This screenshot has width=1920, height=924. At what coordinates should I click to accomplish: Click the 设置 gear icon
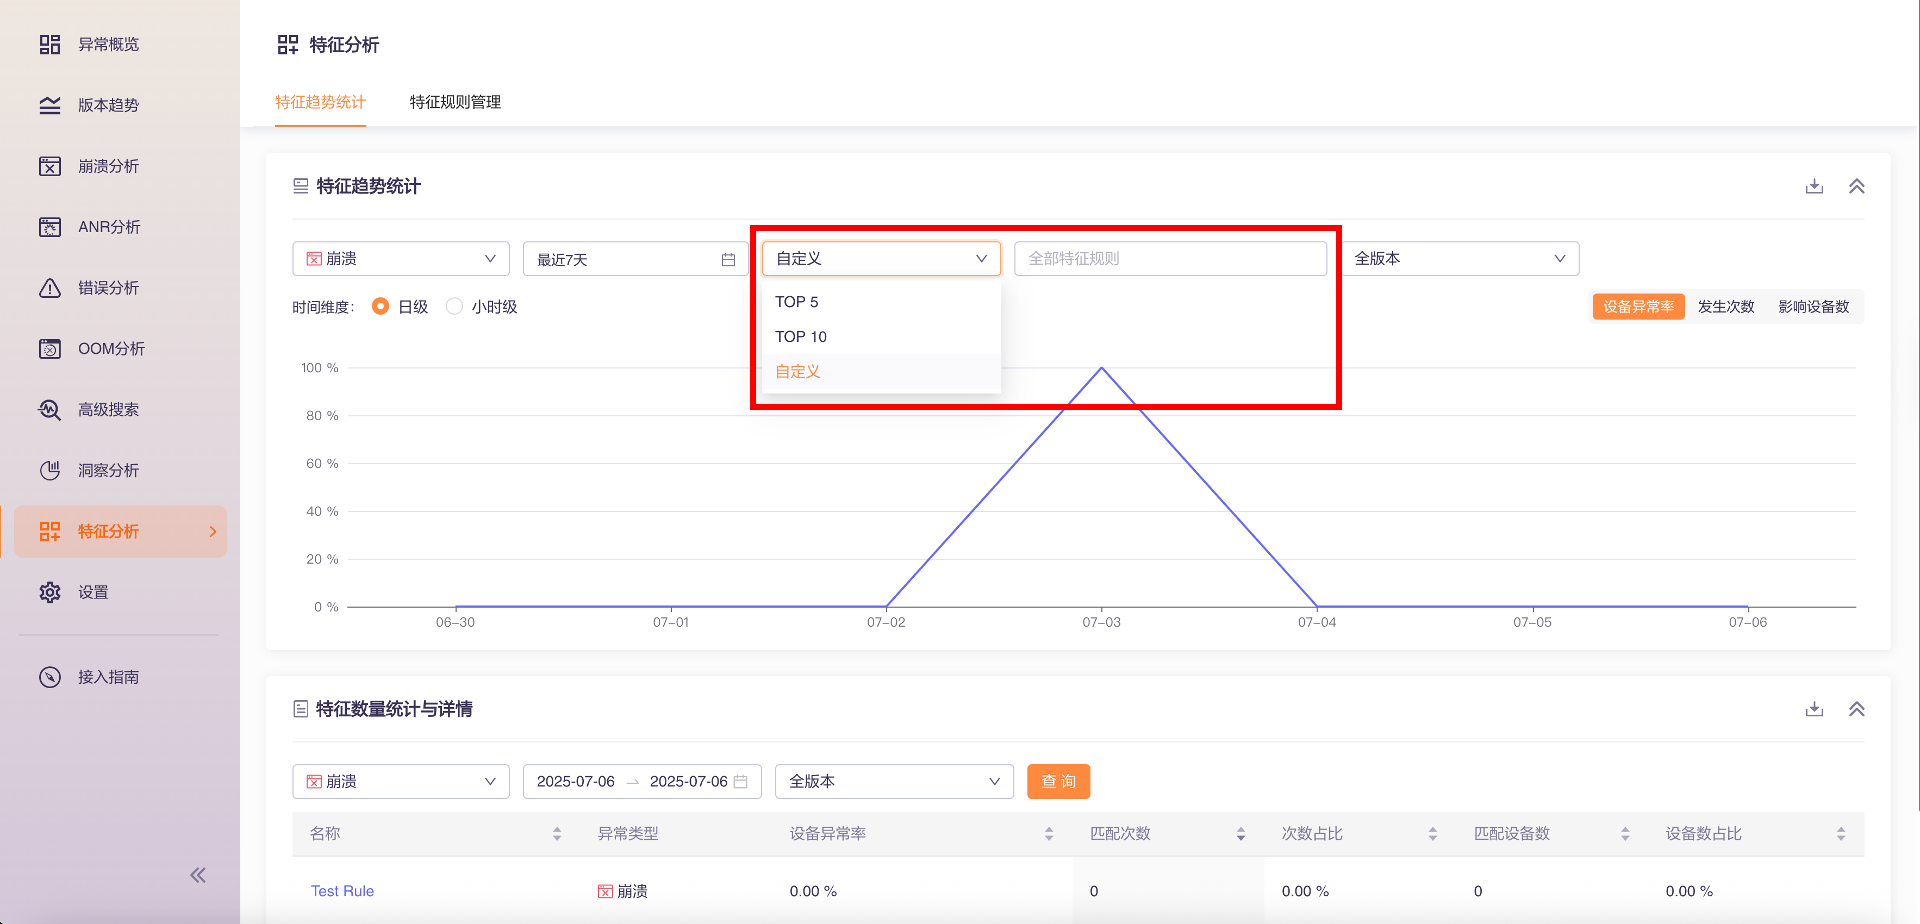click(x=50, y=592)
